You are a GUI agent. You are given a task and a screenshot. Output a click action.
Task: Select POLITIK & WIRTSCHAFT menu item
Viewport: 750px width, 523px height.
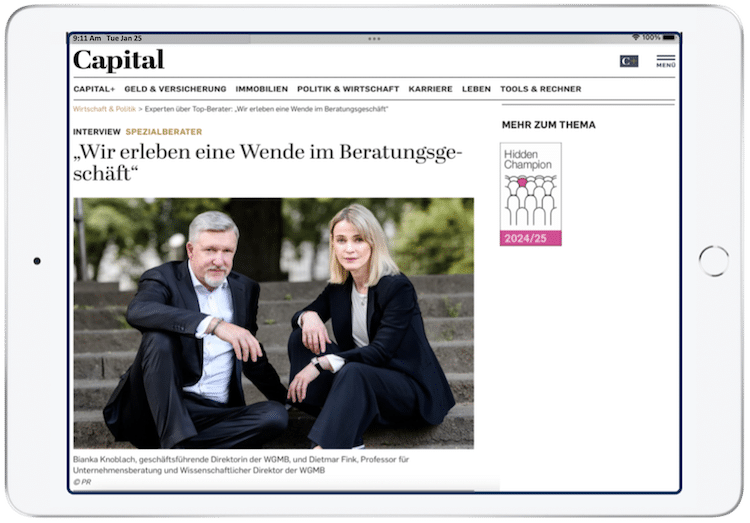[348, 89]
